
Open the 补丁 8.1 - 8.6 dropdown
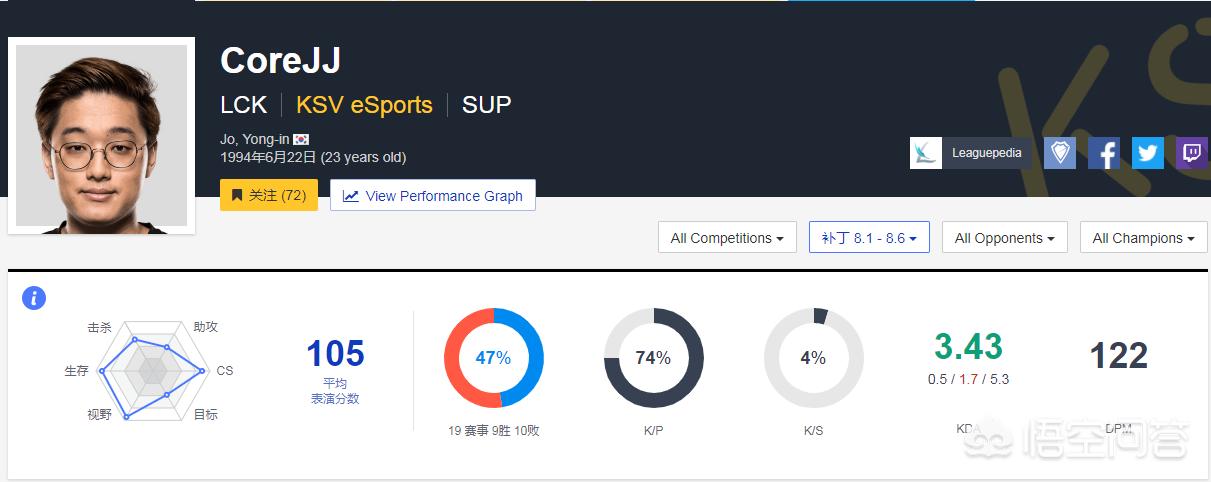pos(869,238)
